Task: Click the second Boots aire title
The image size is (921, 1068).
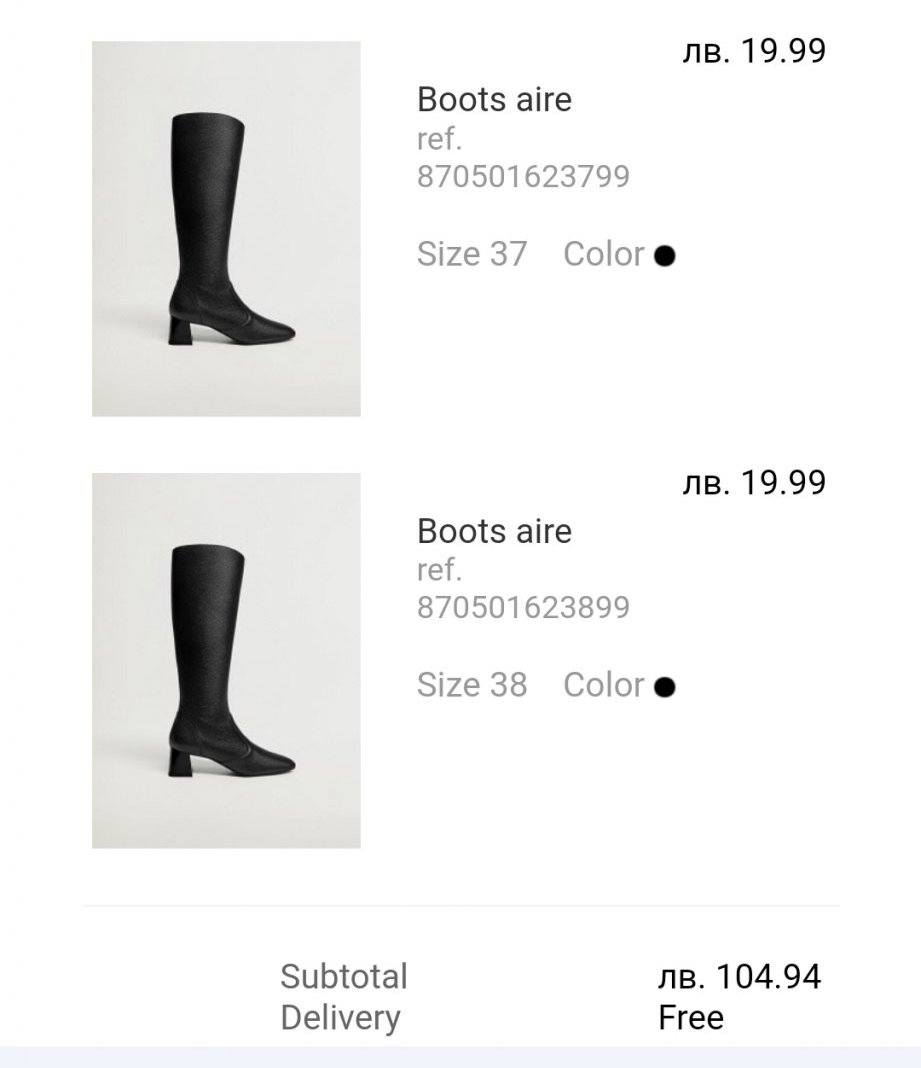Action: click(x=494, y=530)
